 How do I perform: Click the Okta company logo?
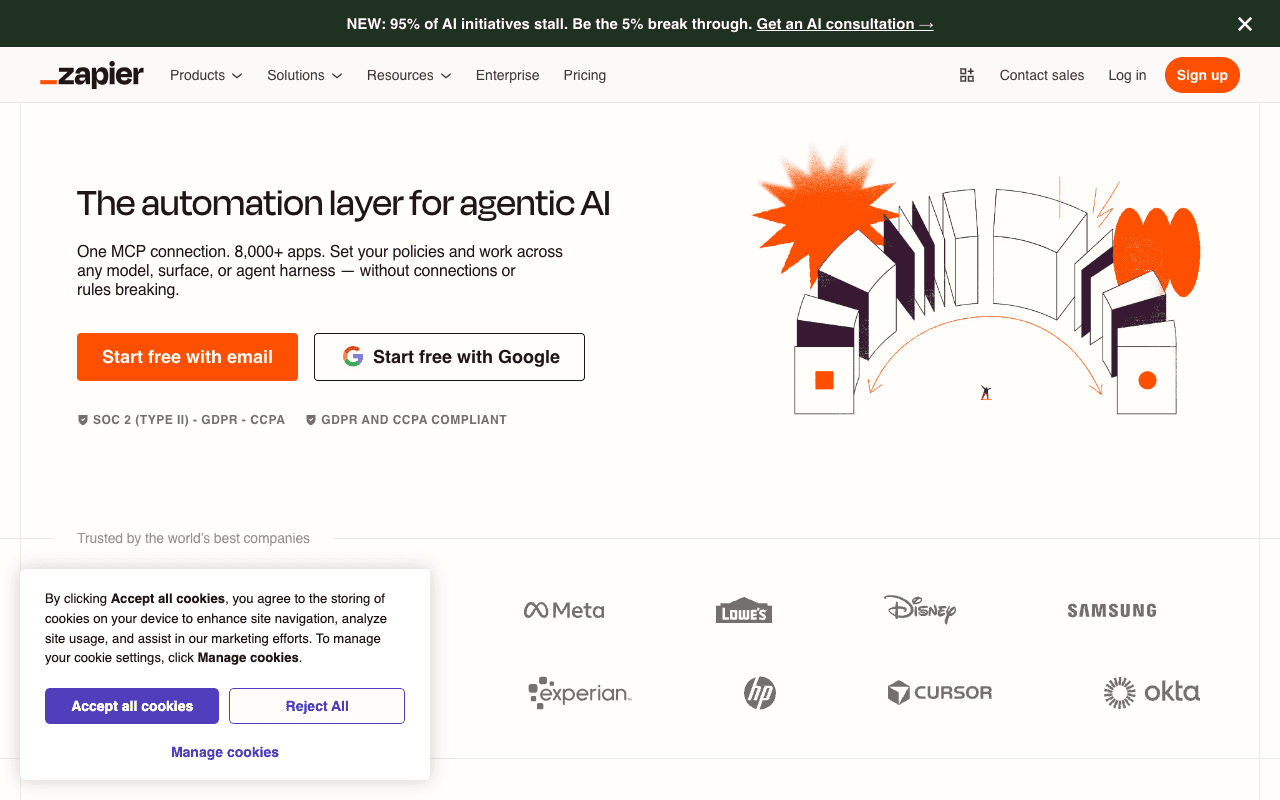coord(1152,692)
